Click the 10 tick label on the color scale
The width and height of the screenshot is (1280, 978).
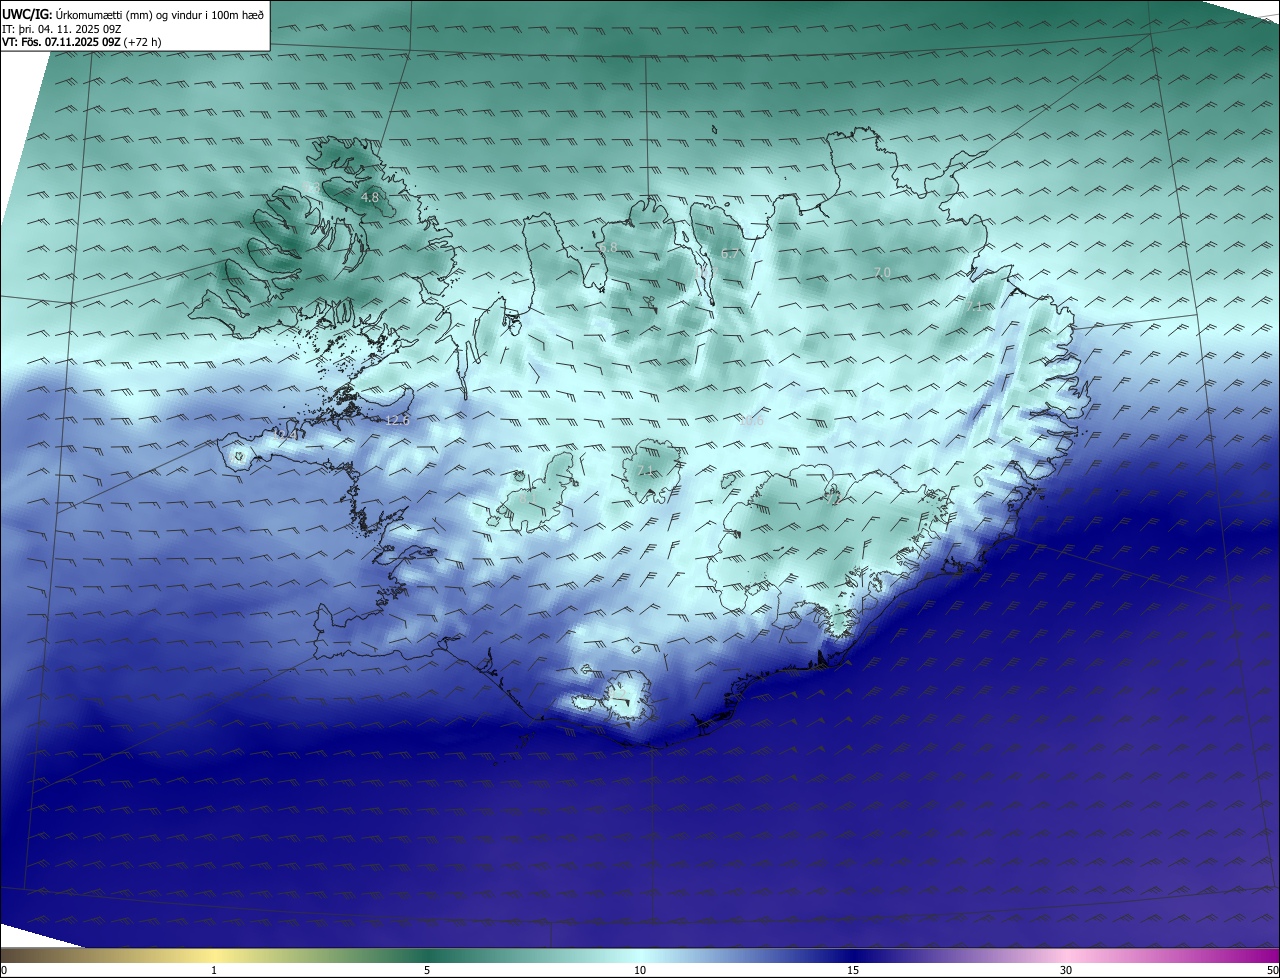tap(640, 970)
